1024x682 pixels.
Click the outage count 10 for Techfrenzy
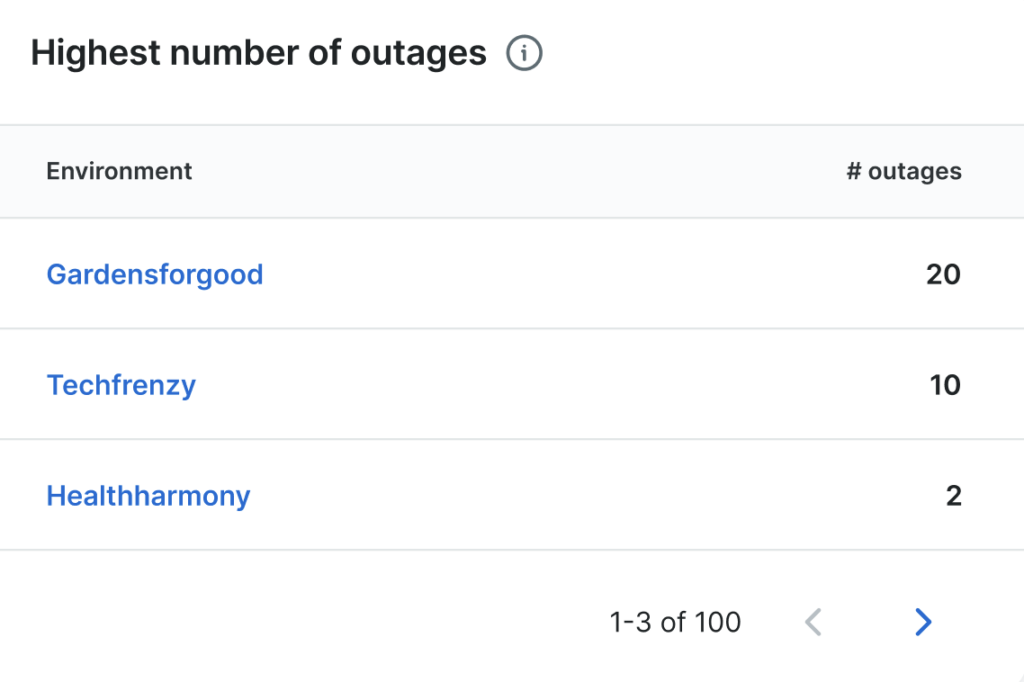point(944,385)
